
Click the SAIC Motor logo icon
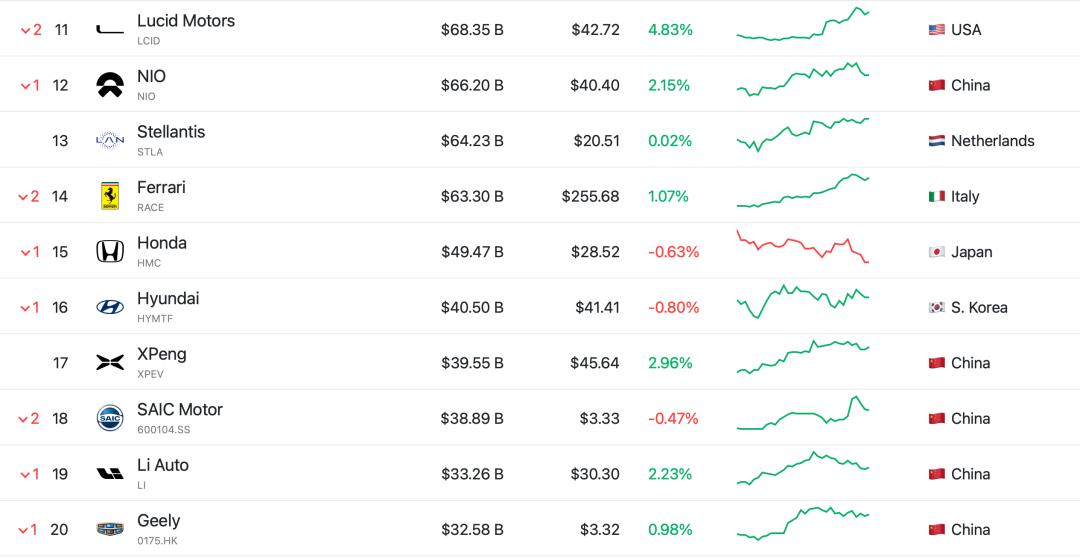point(110,418)
